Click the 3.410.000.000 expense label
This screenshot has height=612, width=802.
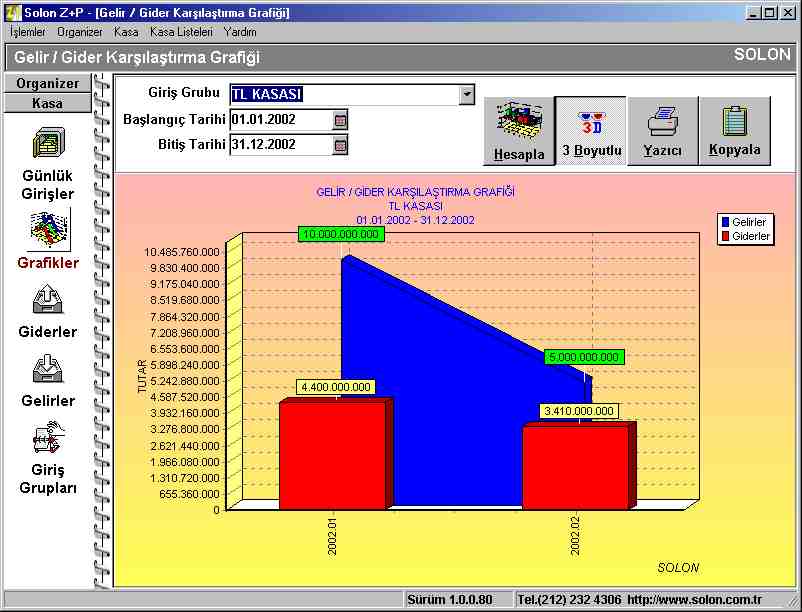point(578,411)
